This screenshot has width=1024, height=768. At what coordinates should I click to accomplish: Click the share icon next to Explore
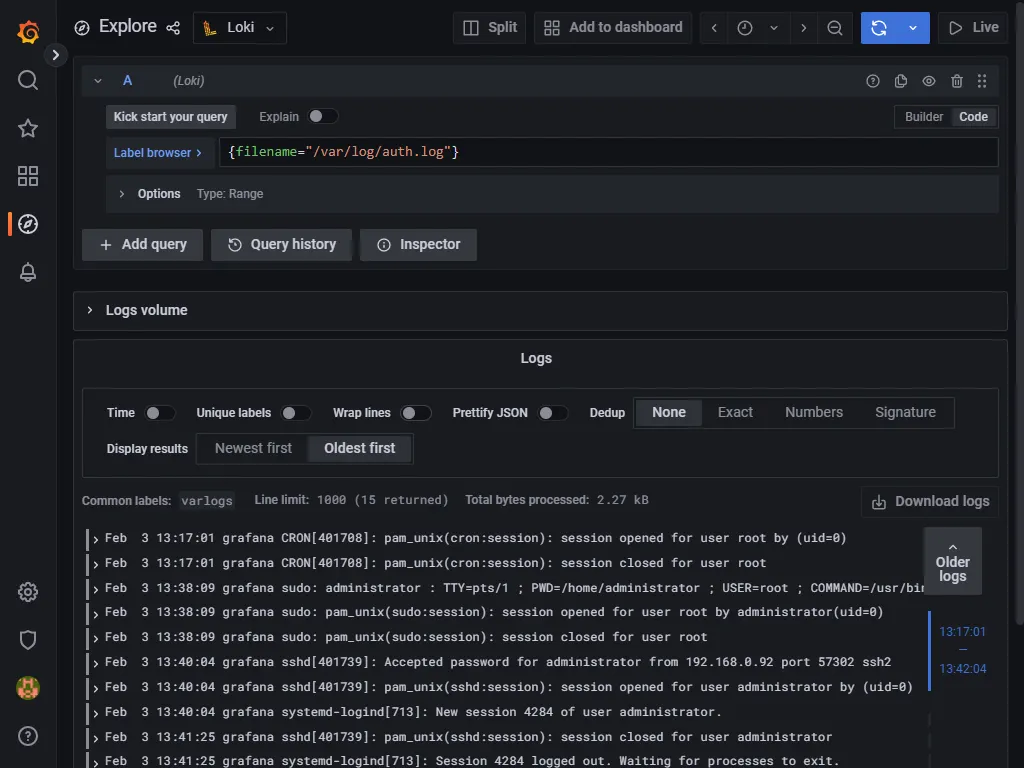tap(173, 27)
